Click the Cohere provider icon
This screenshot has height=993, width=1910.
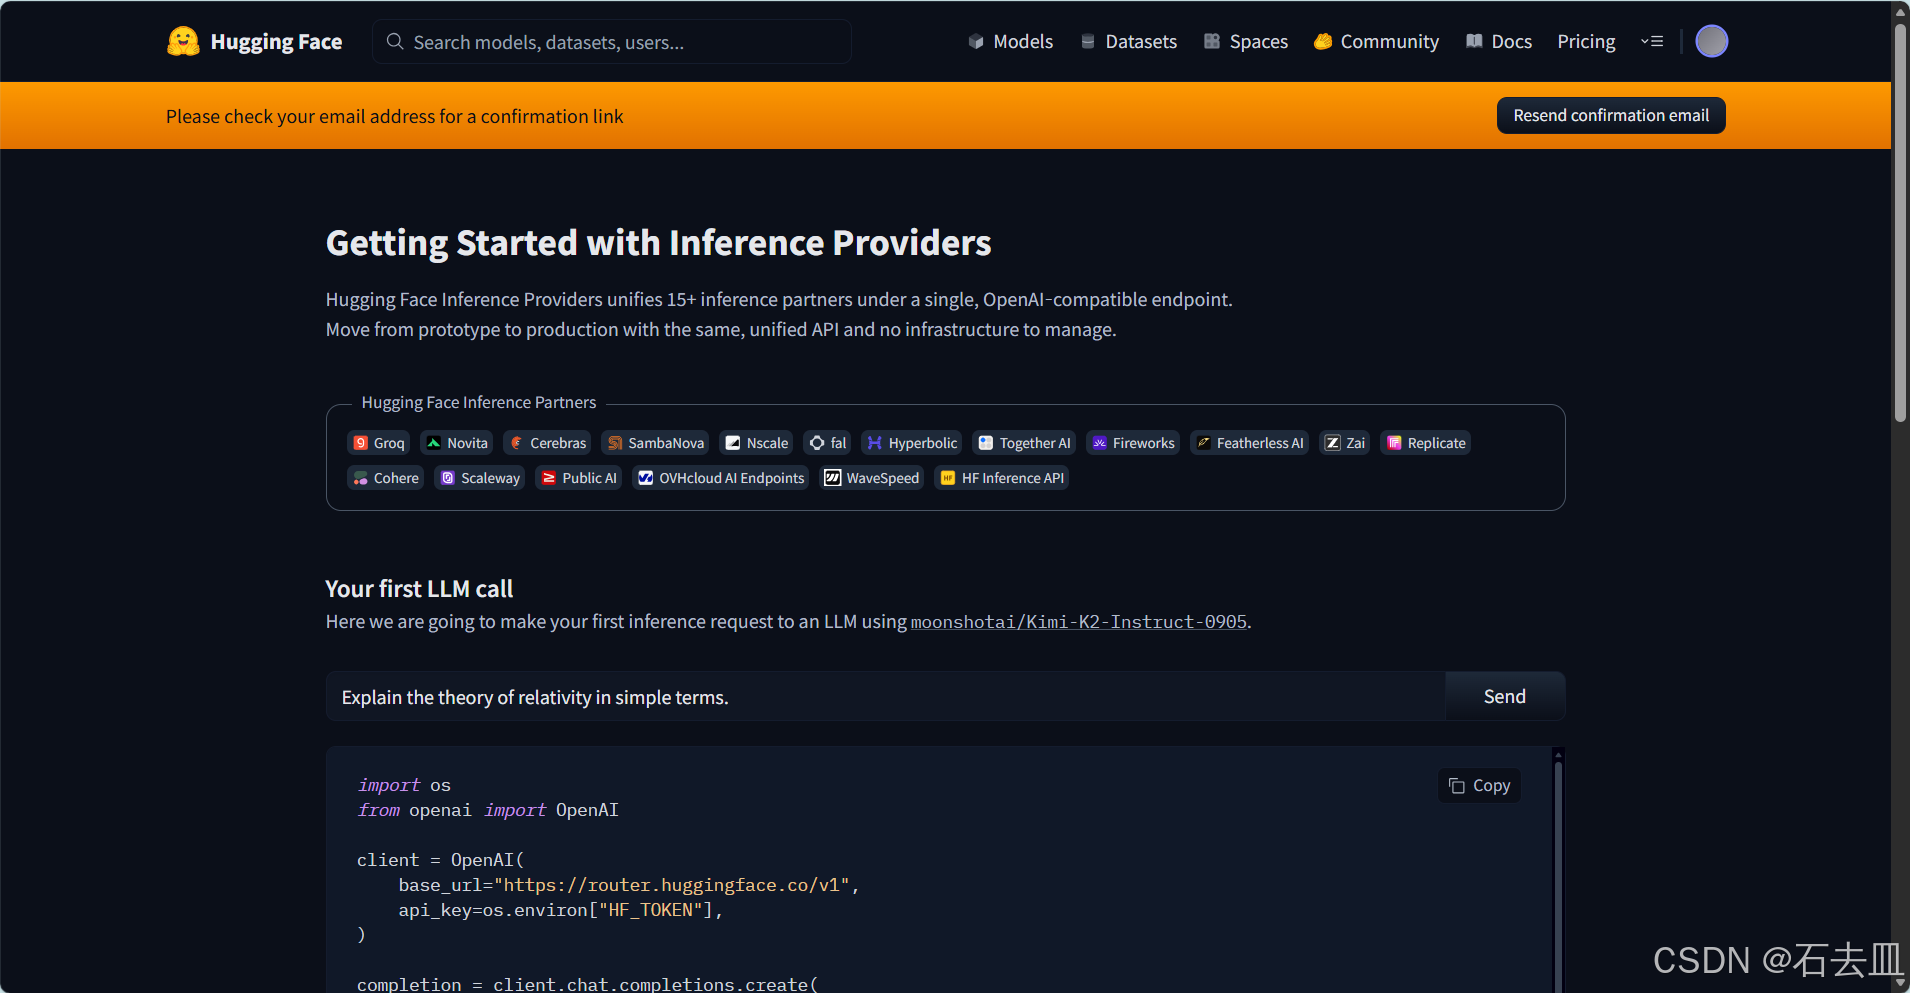point(361,478)
